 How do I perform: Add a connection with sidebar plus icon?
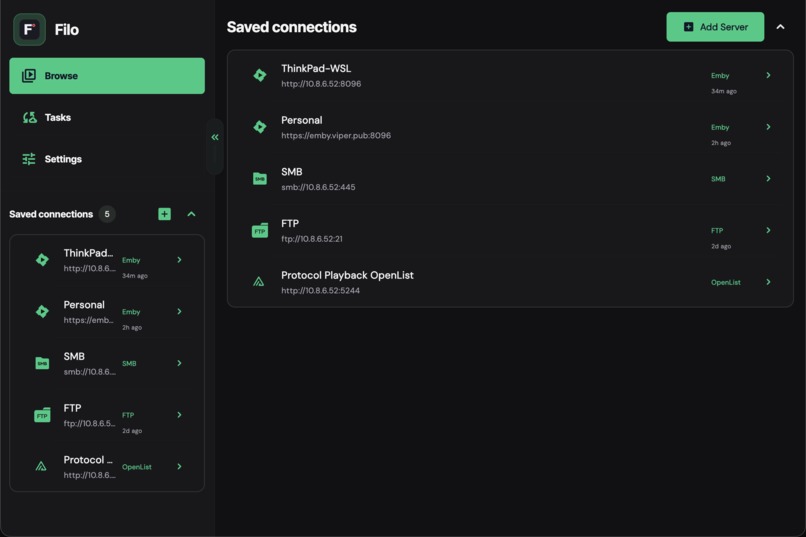[164, 214]
